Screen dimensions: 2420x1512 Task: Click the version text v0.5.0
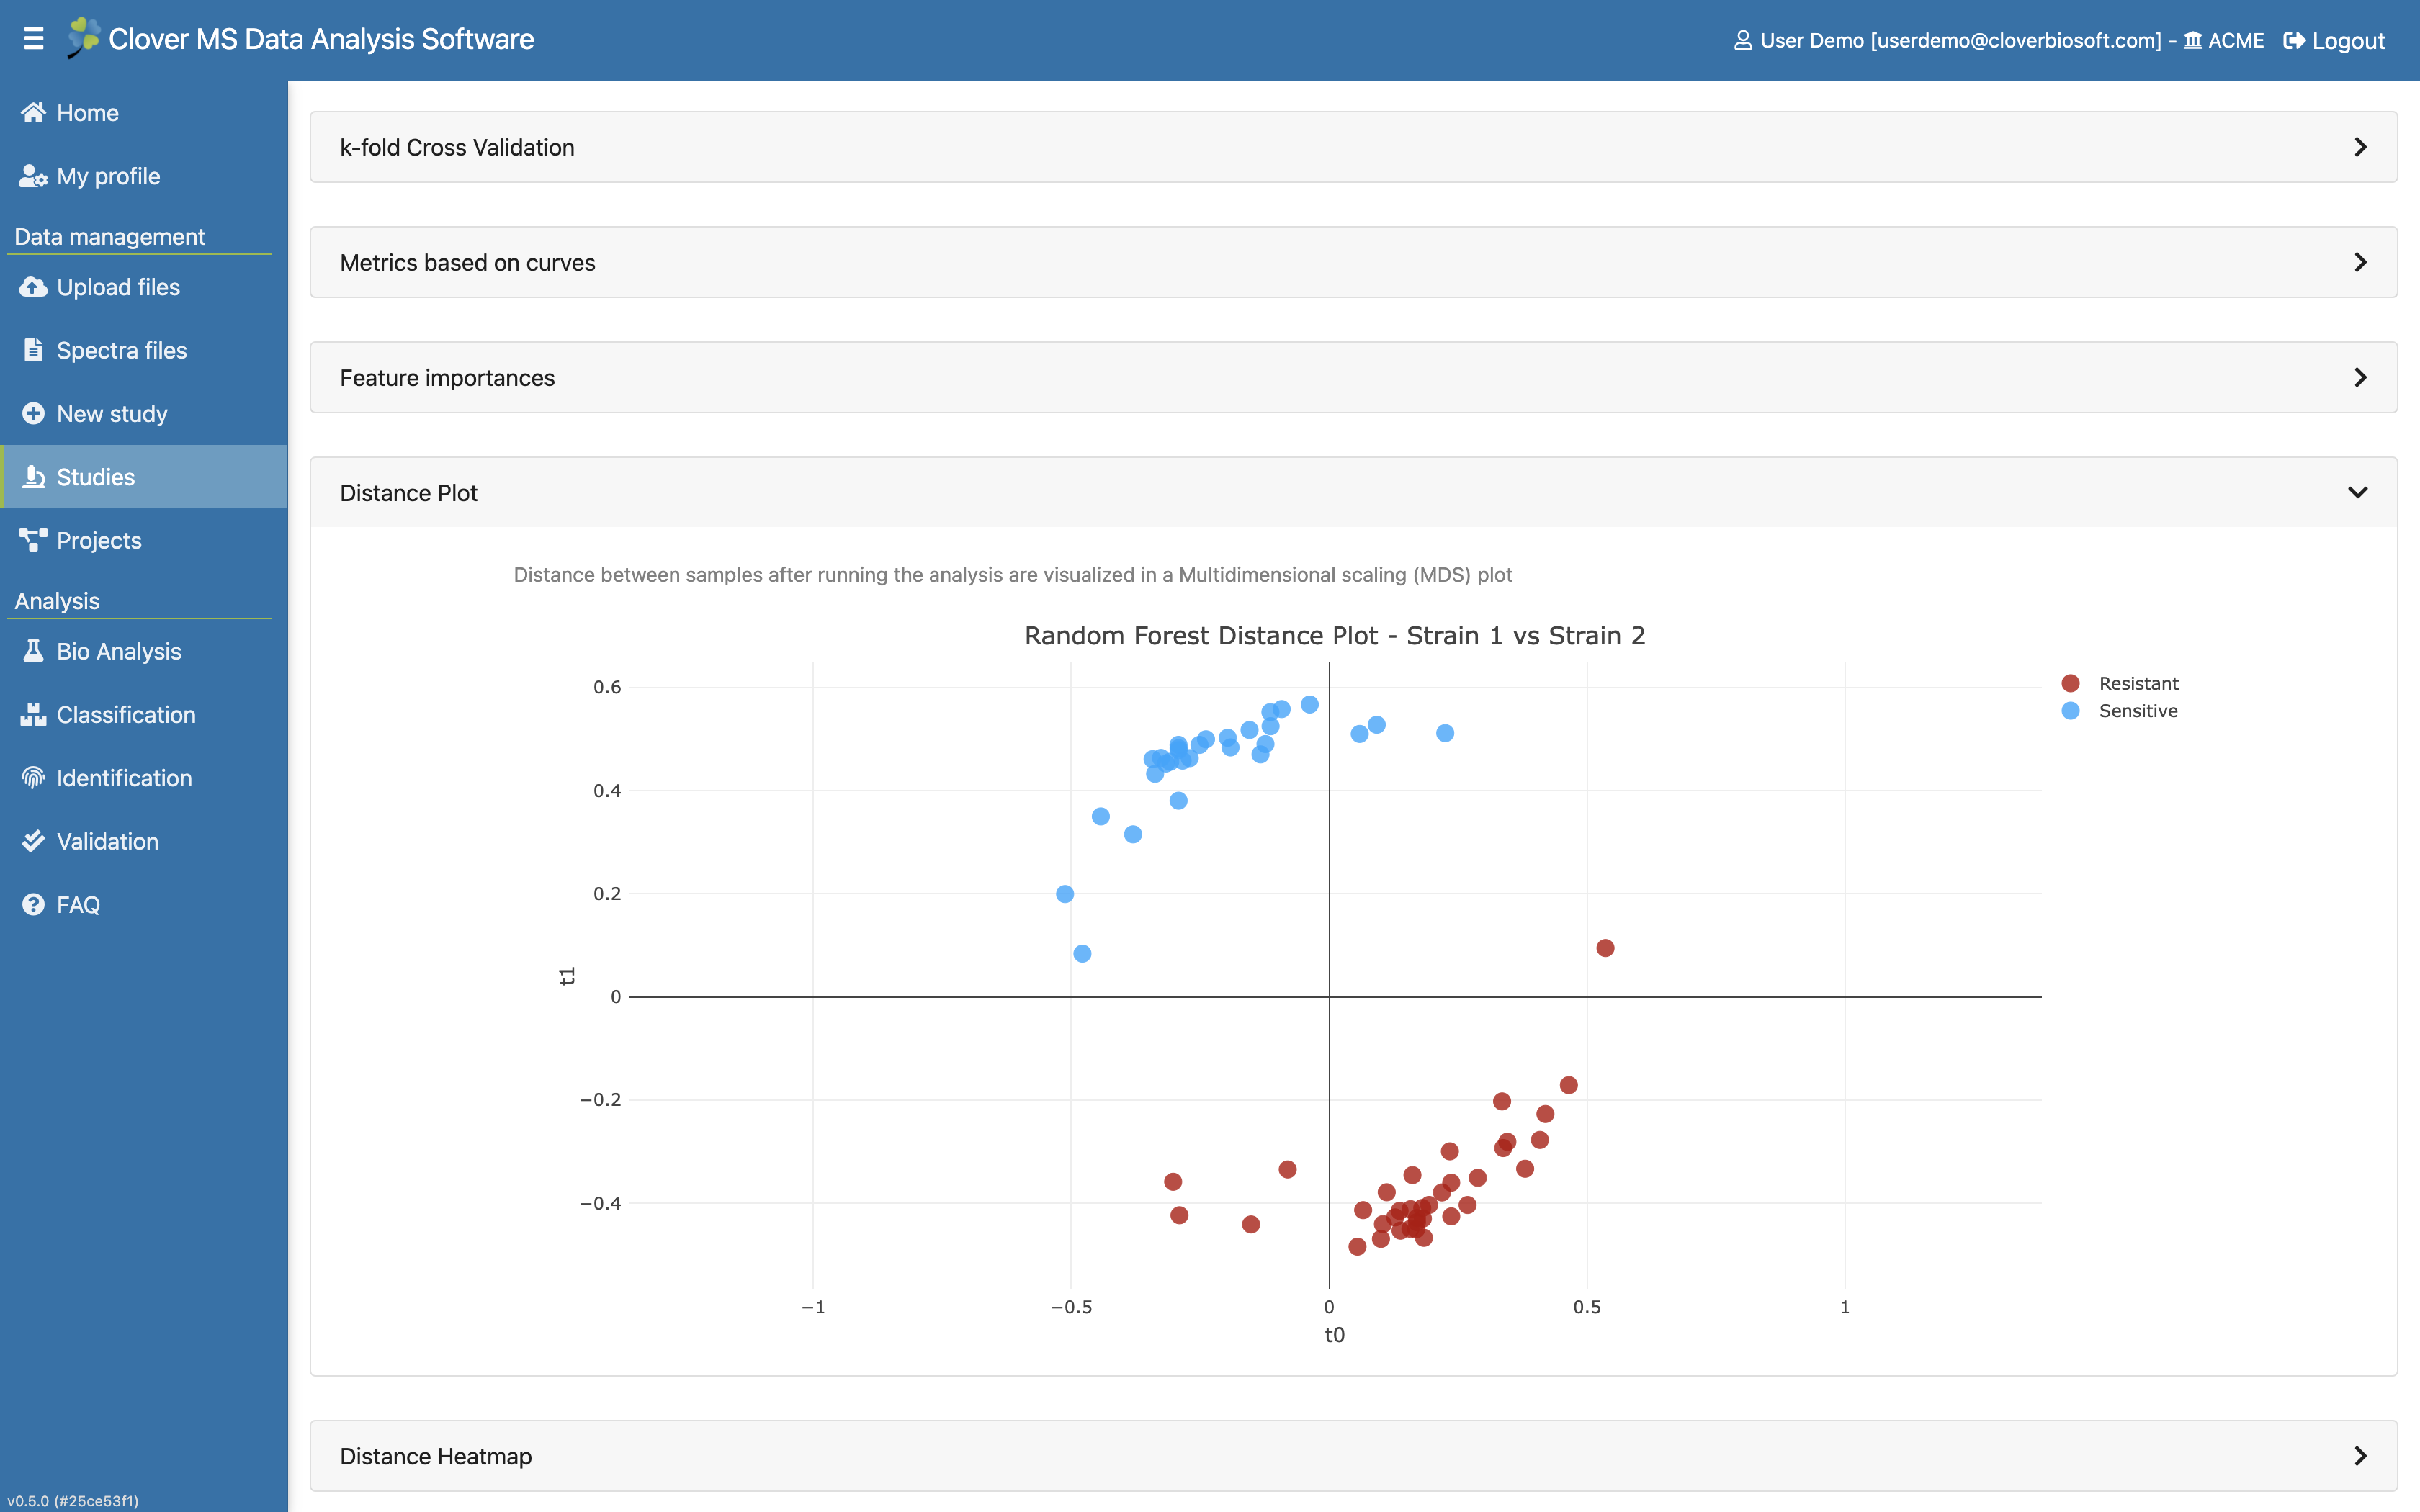pos(73,1500)
